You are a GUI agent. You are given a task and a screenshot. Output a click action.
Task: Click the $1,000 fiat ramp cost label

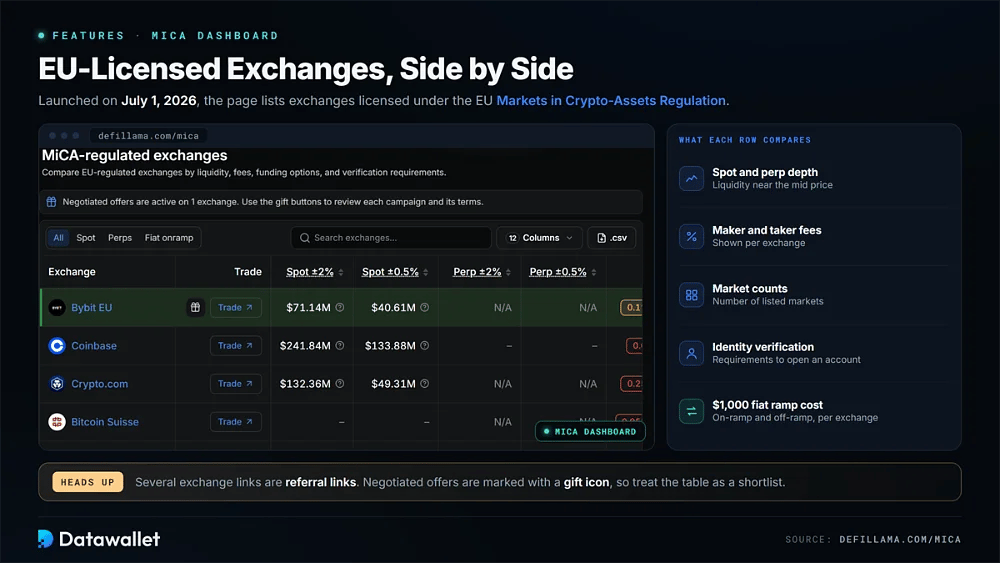point(767,405)
